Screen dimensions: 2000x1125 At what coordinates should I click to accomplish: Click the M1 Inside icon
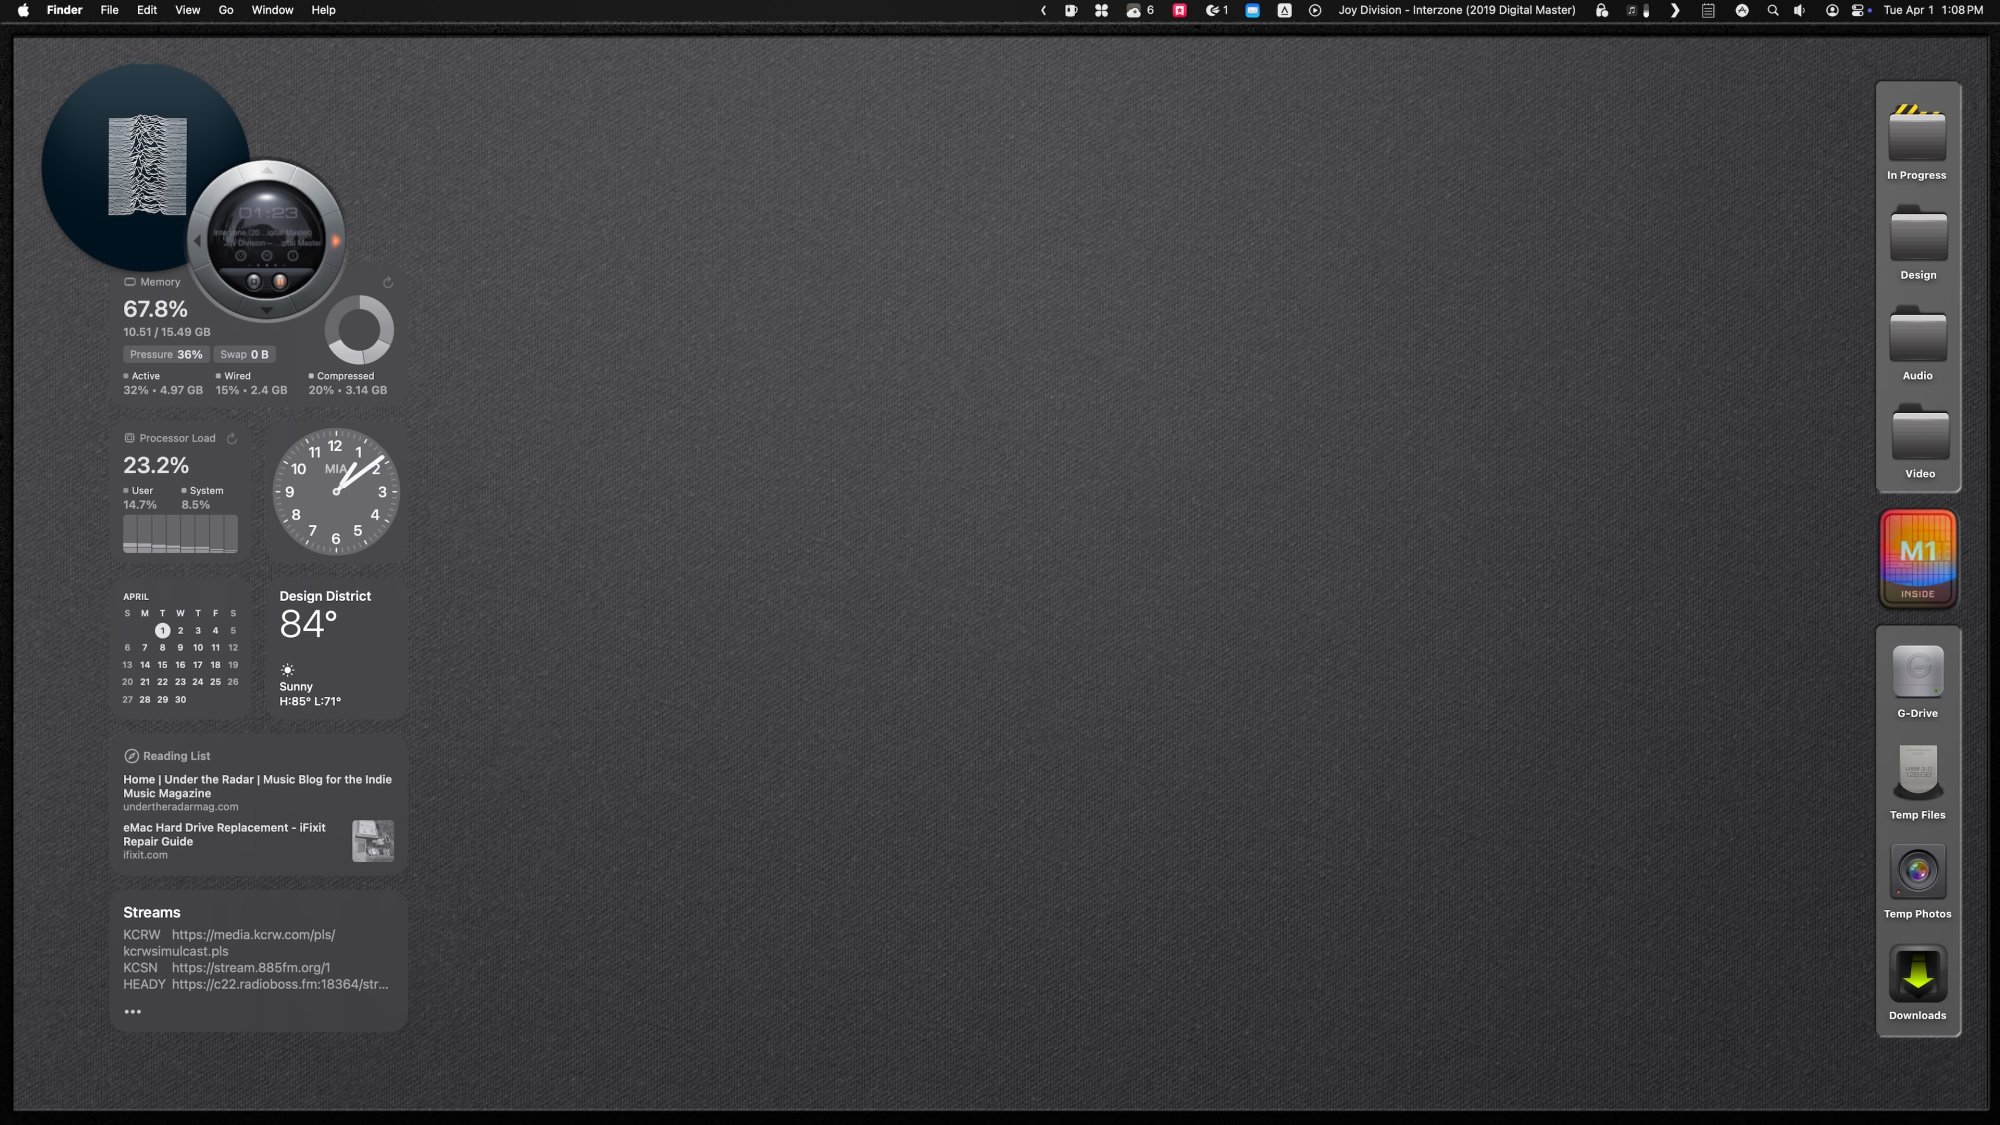click(1917, 559)
